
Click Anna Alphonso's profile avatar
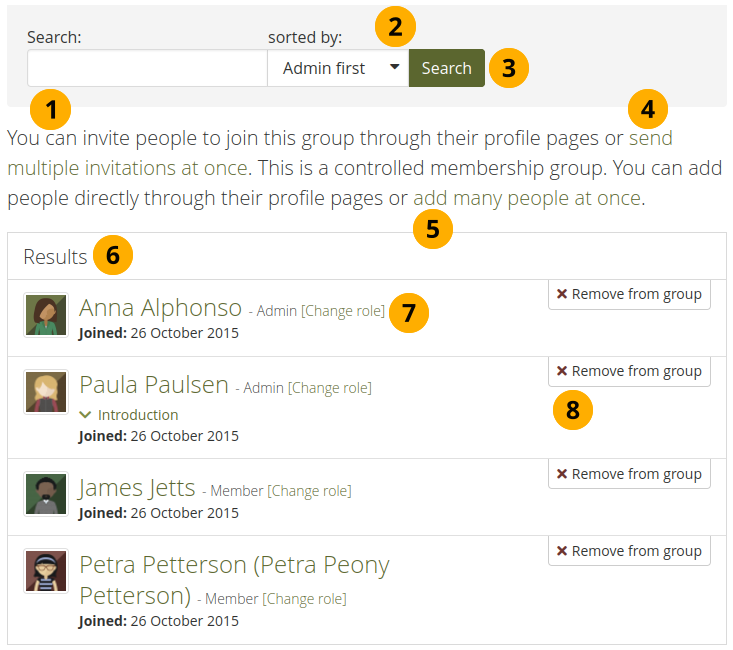[x=46, y=315]
